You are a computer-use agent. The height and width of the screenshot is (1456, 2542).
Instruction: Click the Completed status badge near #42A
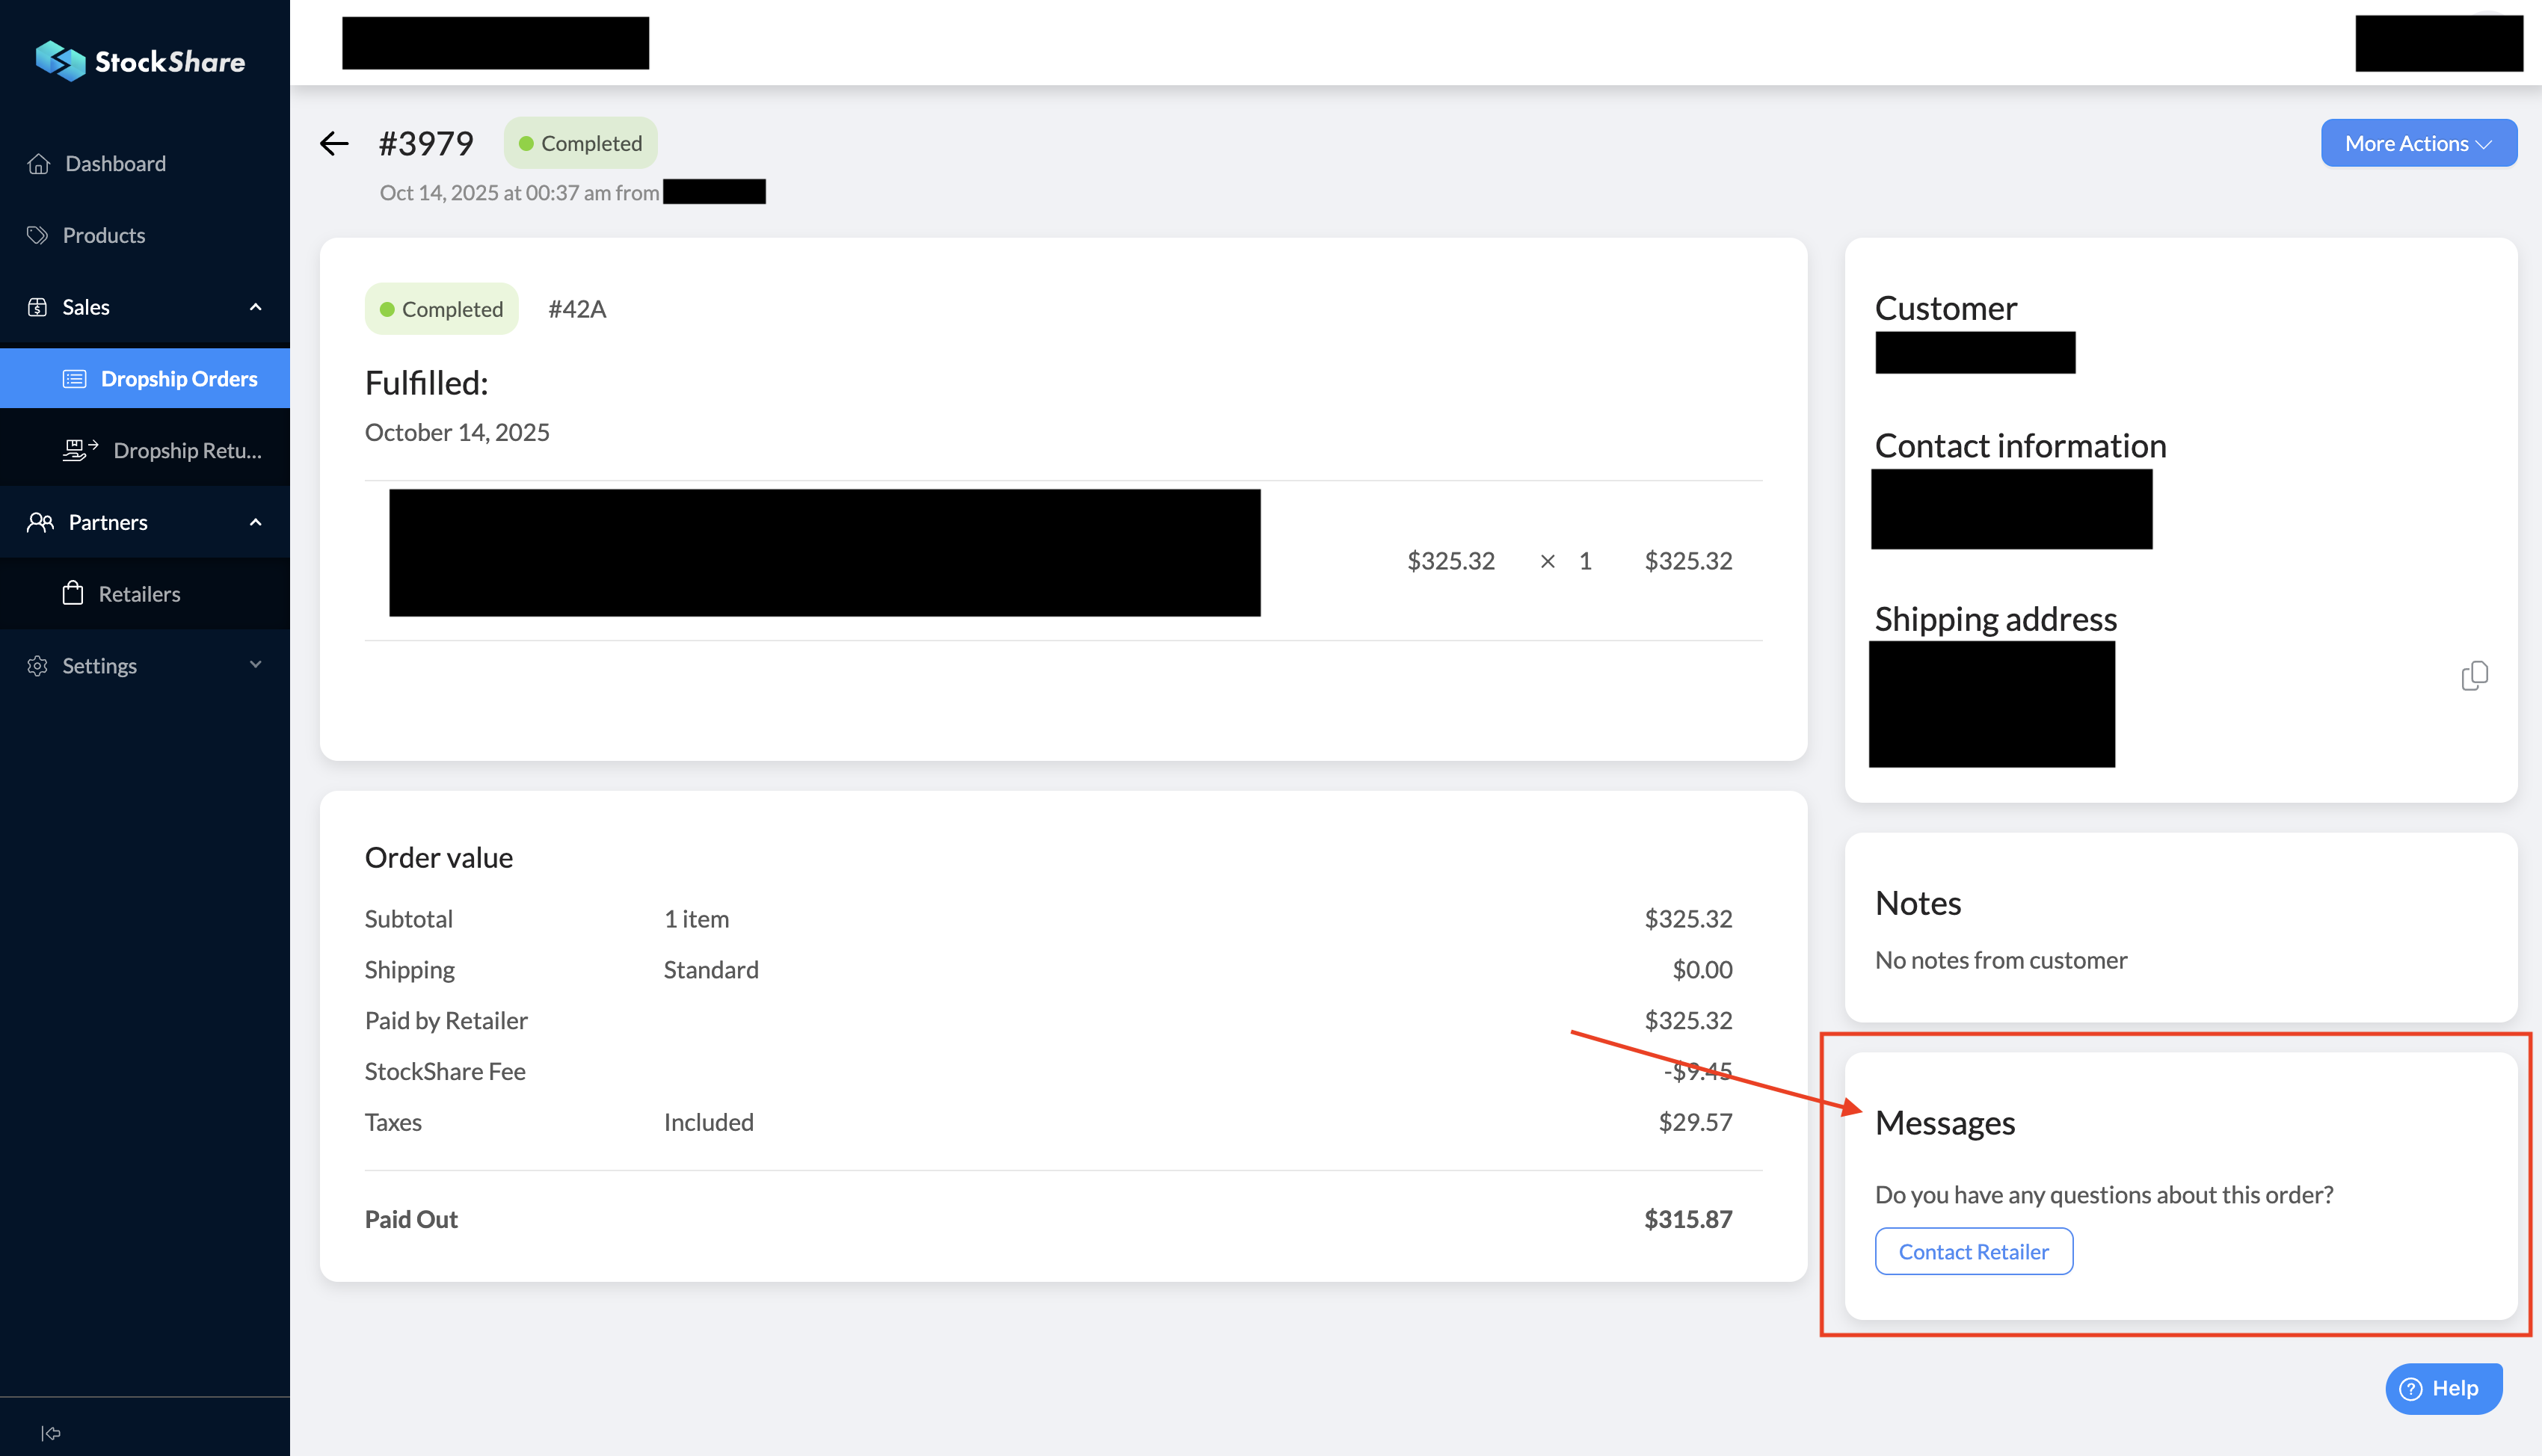441,310
